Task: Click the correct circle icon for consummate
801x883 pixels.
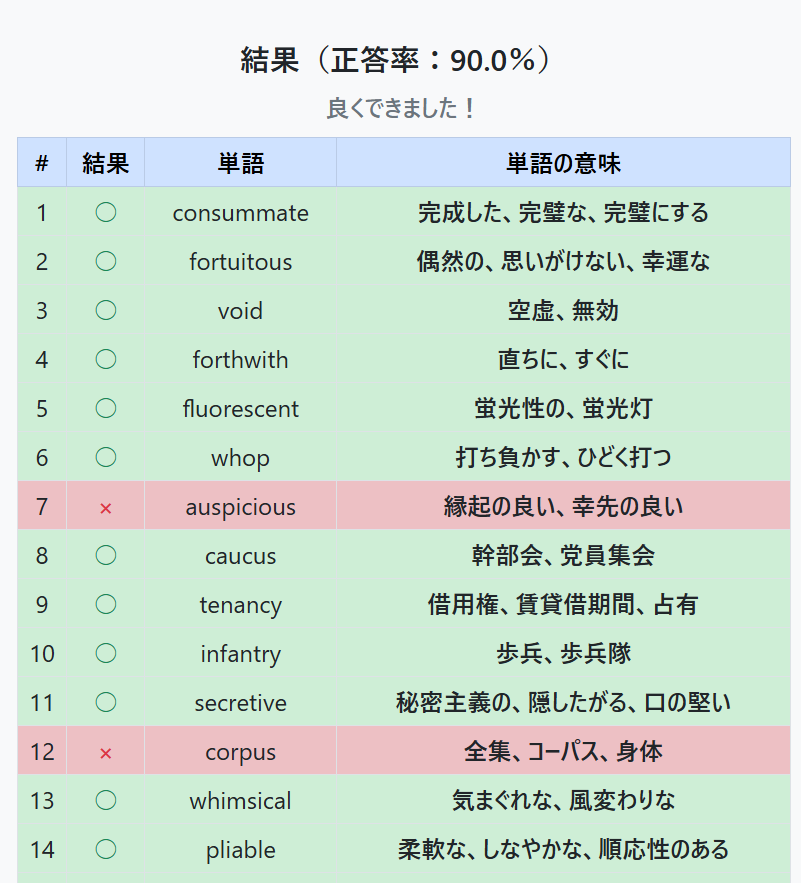Action: (106, 212)
